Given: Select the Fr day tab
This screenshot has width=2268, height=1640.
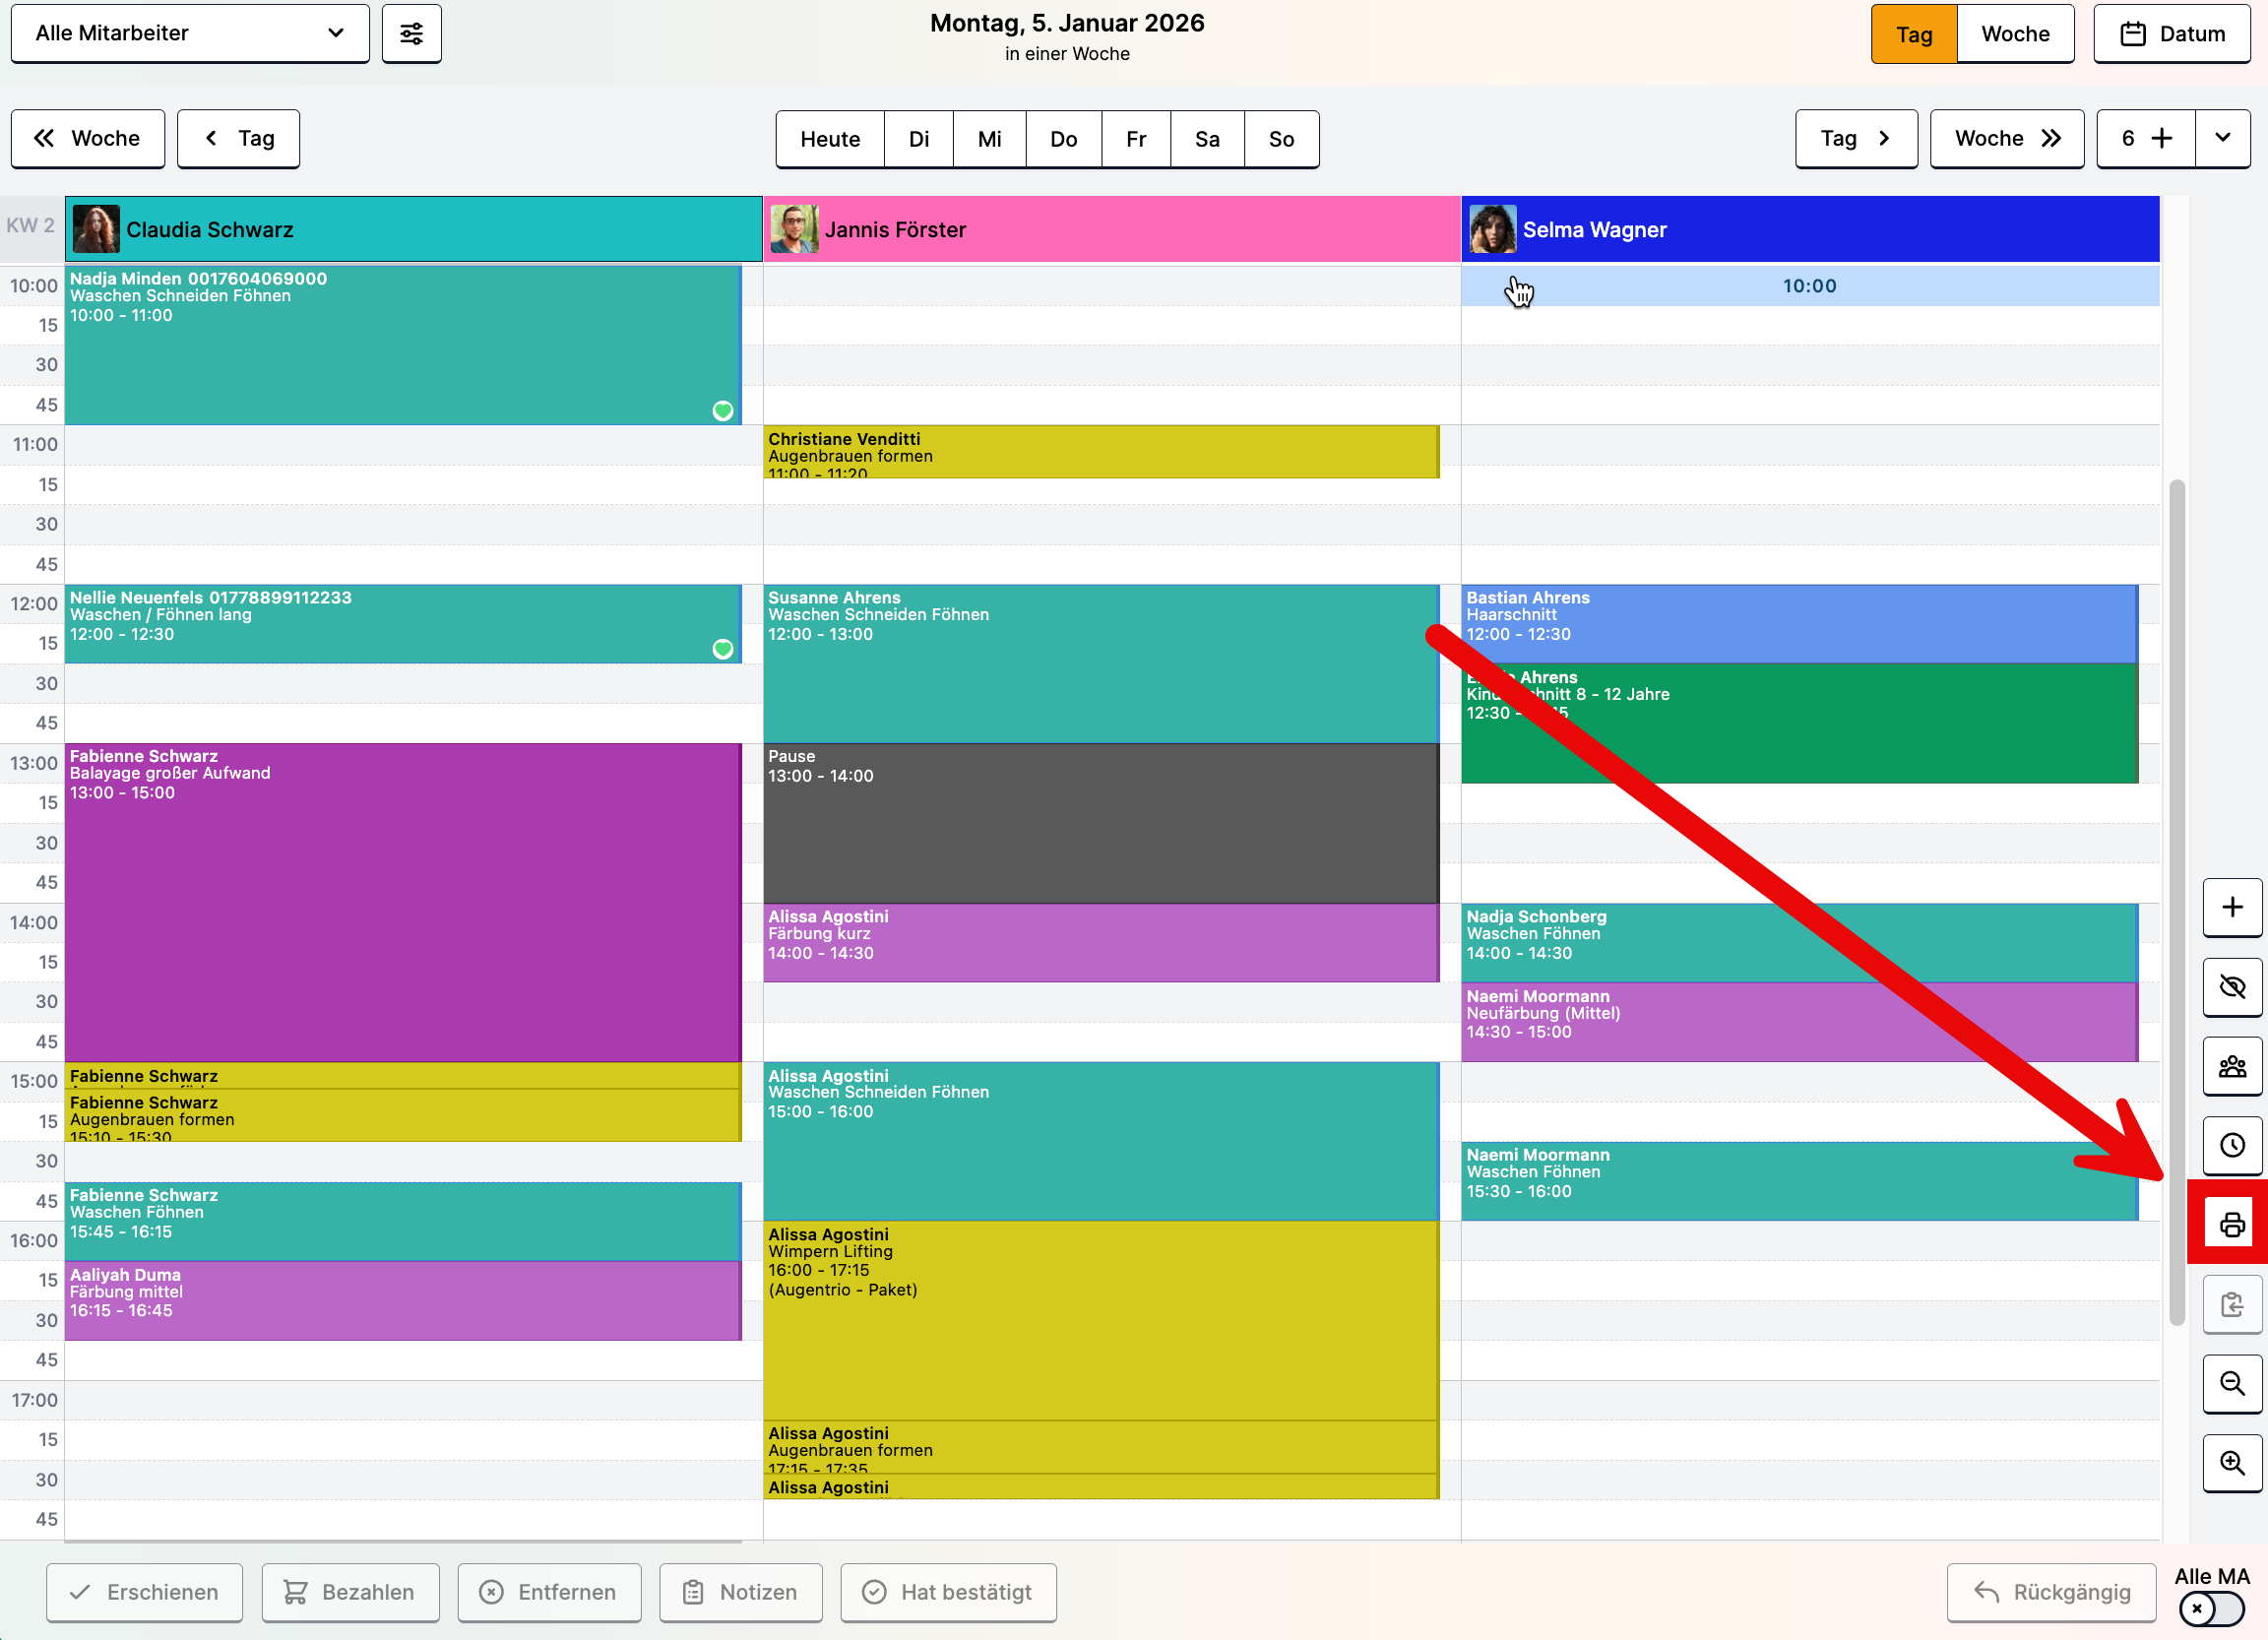Looking at the screenshot, I should 1135,139.
